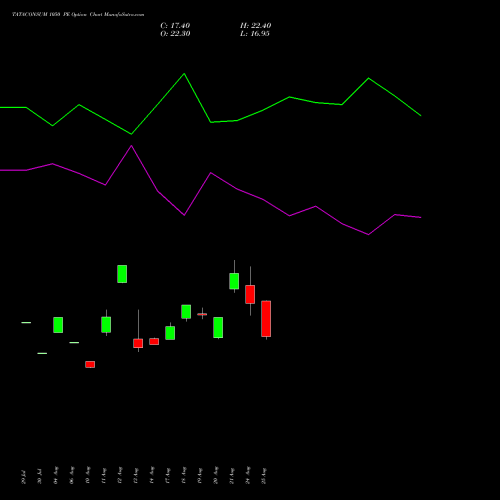Image resolution: width=500 pixels, height=500 pixels.
Task: Click the TATACONSUM chart title text
Action: click(x=78, y=15)
